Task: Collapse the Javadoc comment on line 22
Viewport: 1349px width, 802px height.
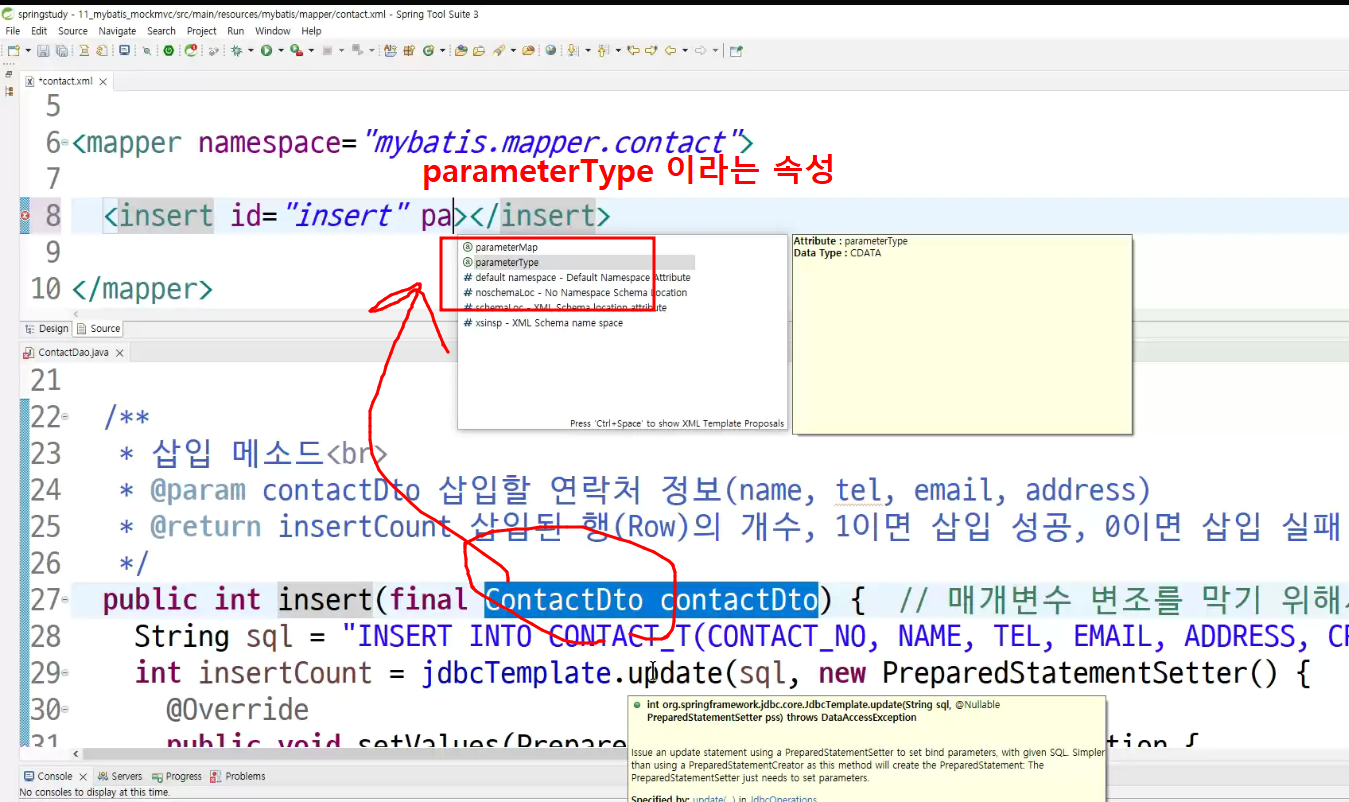Action: [x=65, y=417]
